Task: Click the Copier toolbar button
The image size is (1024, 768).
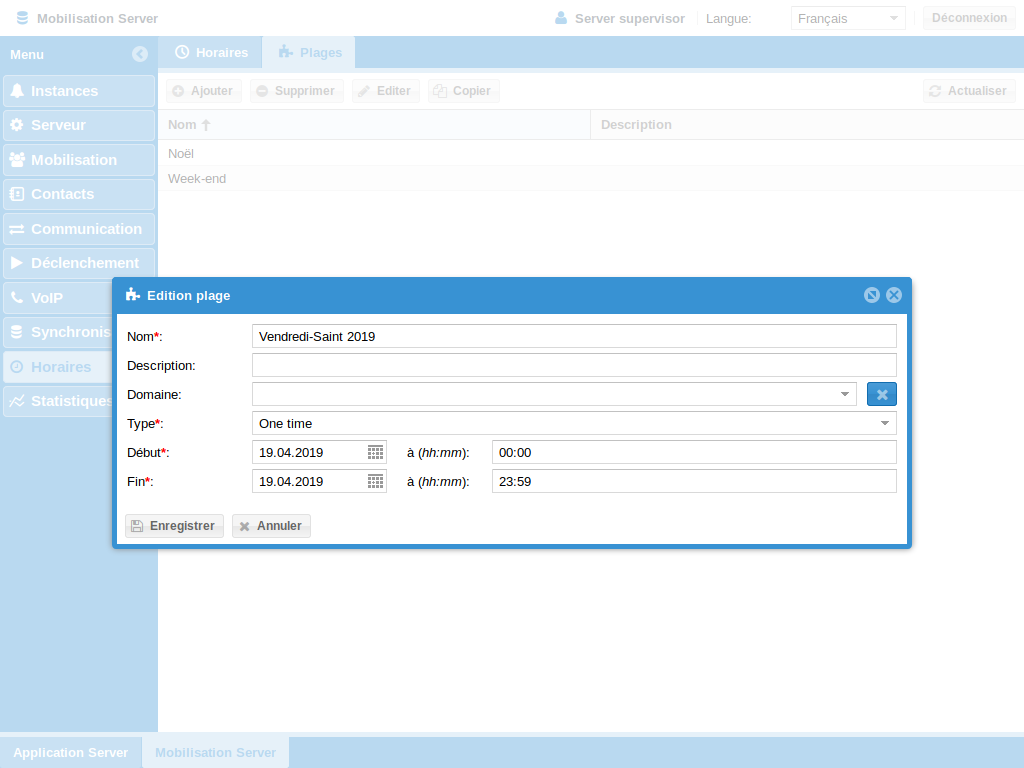Action: click(464, 91)
